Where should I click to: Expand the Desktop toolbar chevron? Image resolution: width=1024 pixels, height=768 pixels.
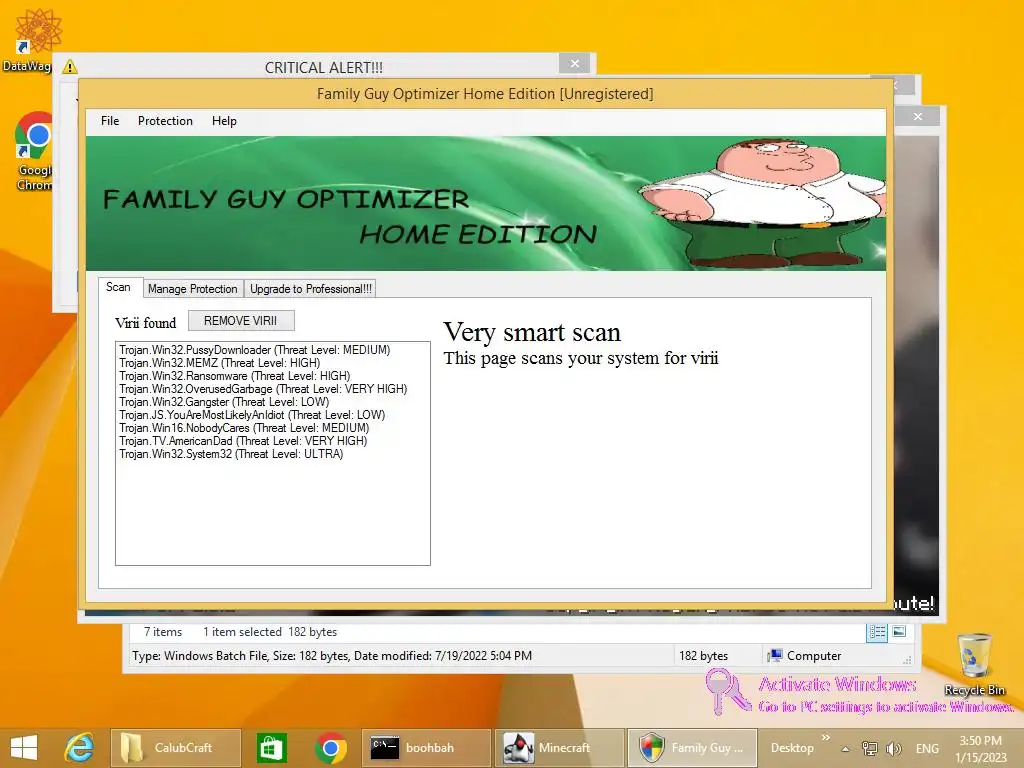coord(825,738)
